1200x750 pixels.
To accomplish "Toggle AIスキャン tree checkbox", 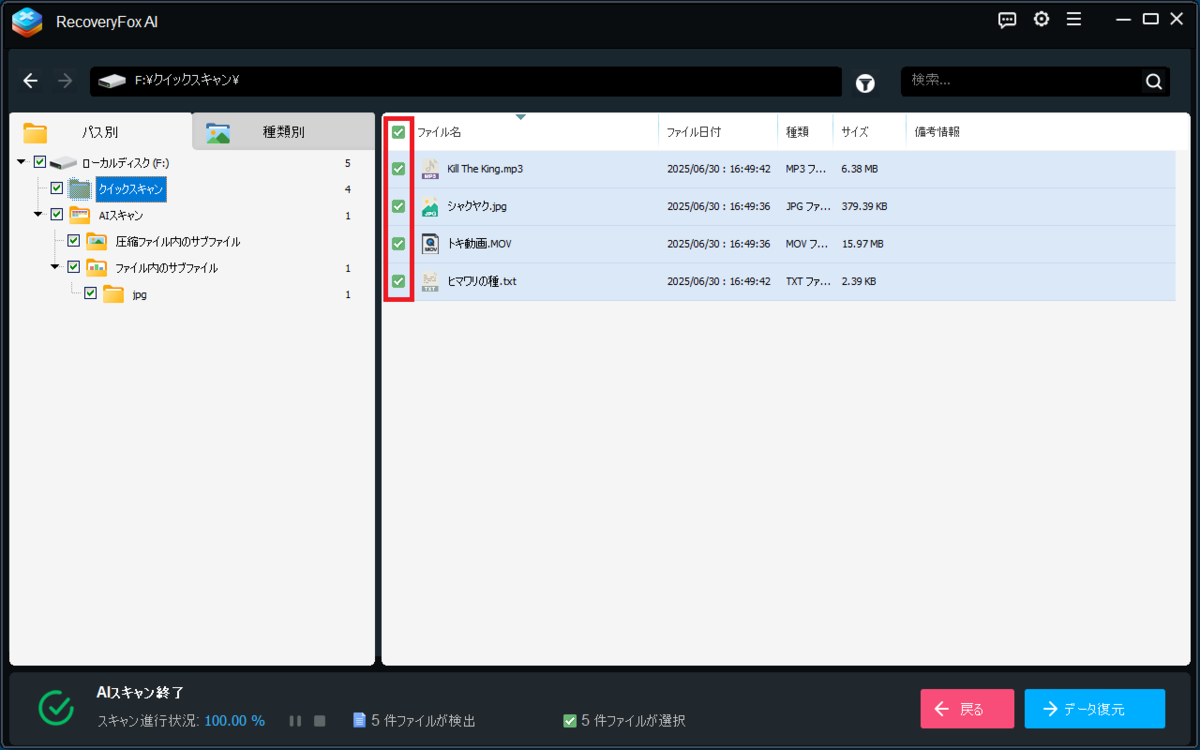I will [x=57, y=214].
